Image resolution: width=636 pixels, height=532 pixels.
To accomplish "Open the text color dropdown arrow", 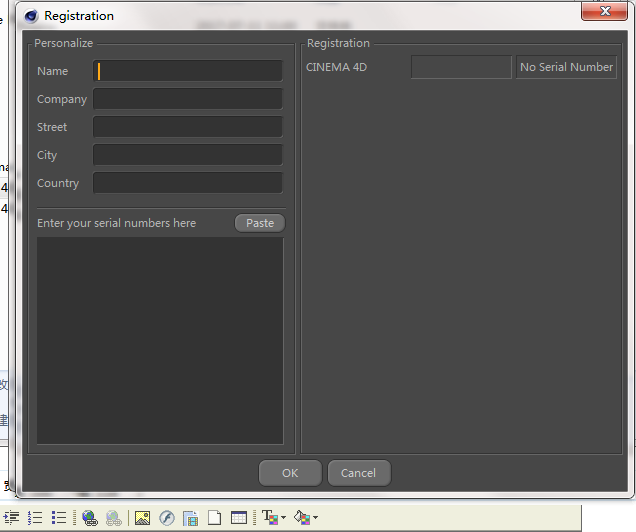I will 283,517.
